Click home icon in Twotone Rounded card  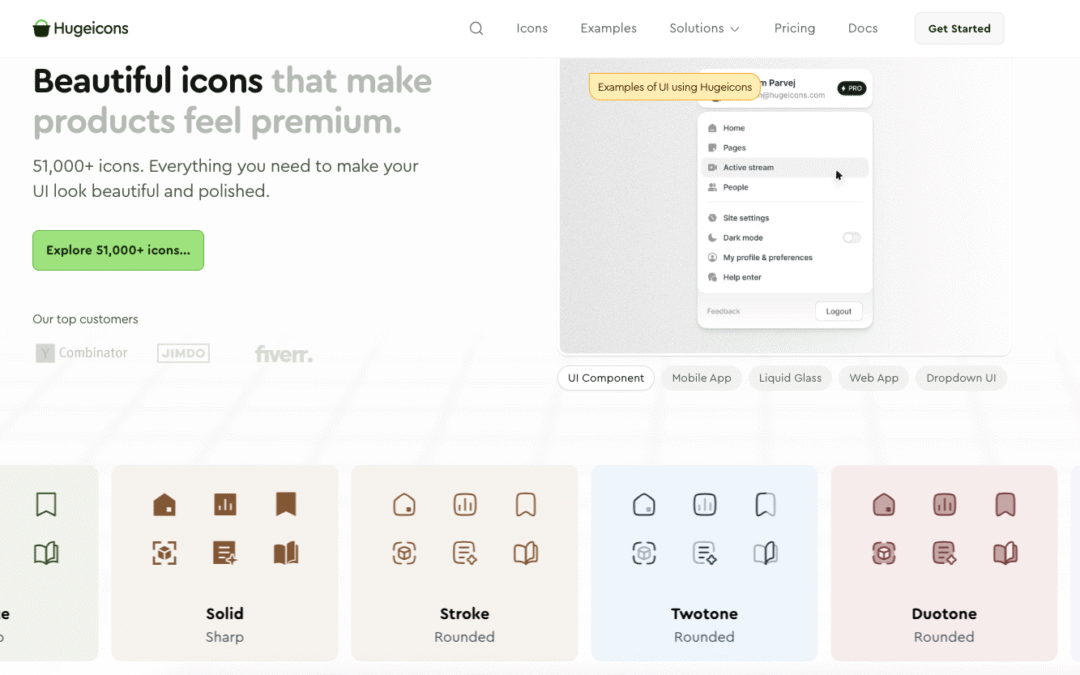coord(644,504)
